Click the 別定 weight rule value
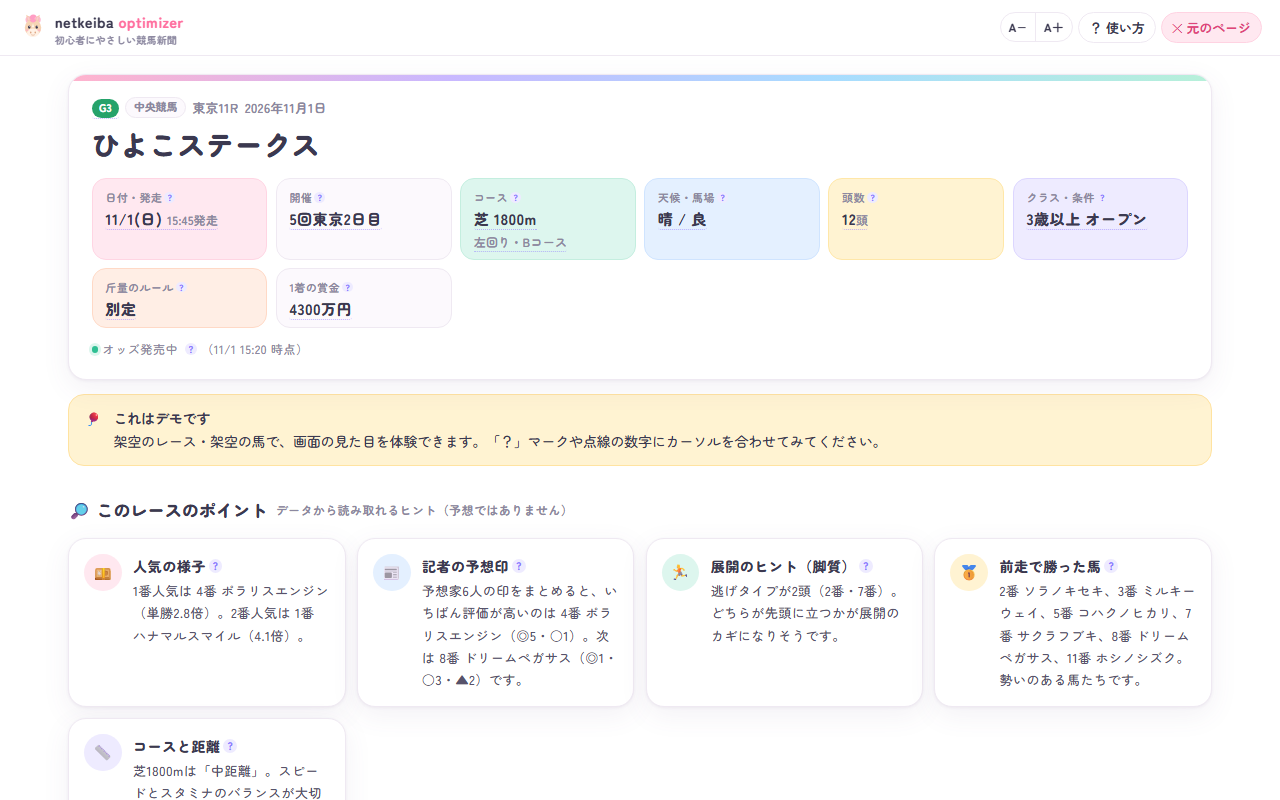The width and height of the screenshot is (1280, 800). [x=120, y=310]
